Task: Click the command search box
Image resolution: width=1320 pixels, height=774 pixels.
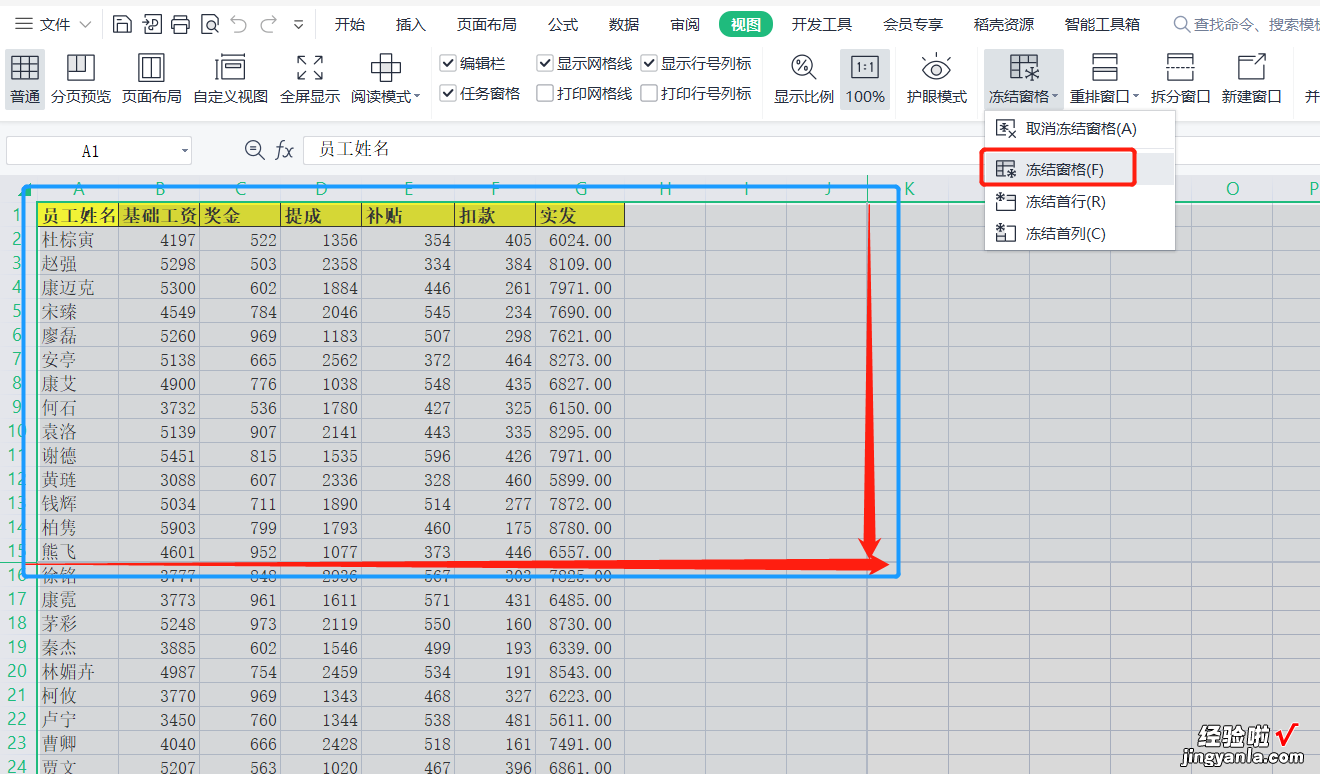Action: 1246,24
